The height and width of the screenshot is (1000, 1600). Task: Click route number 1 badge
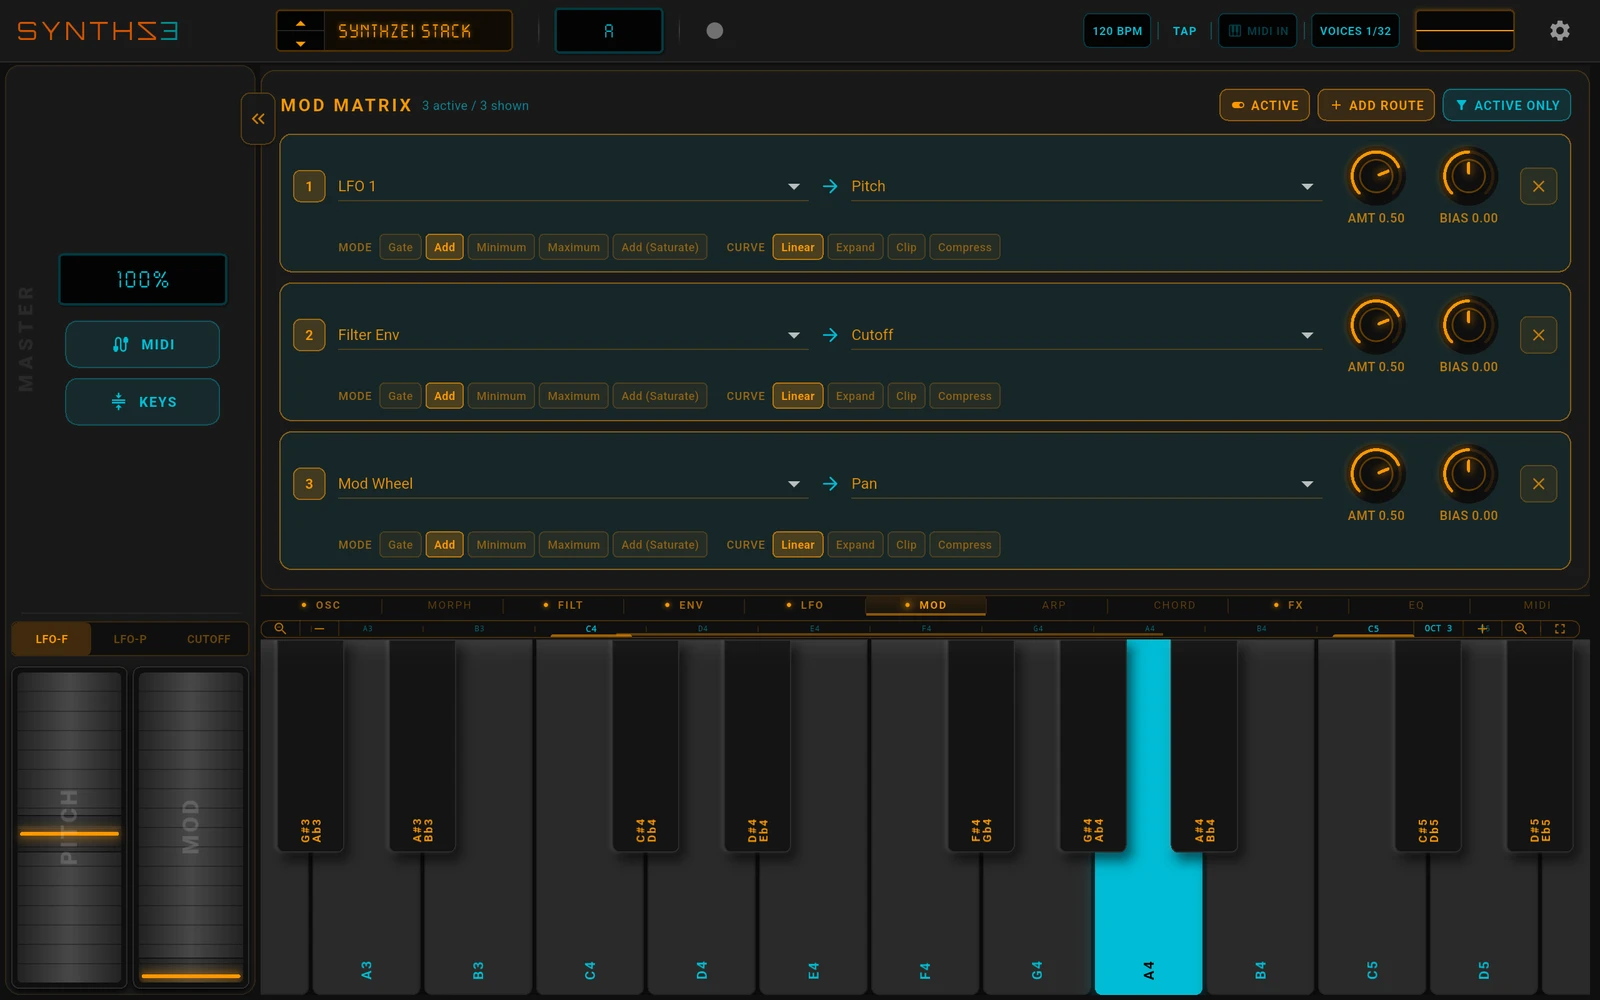coord(309,186)
